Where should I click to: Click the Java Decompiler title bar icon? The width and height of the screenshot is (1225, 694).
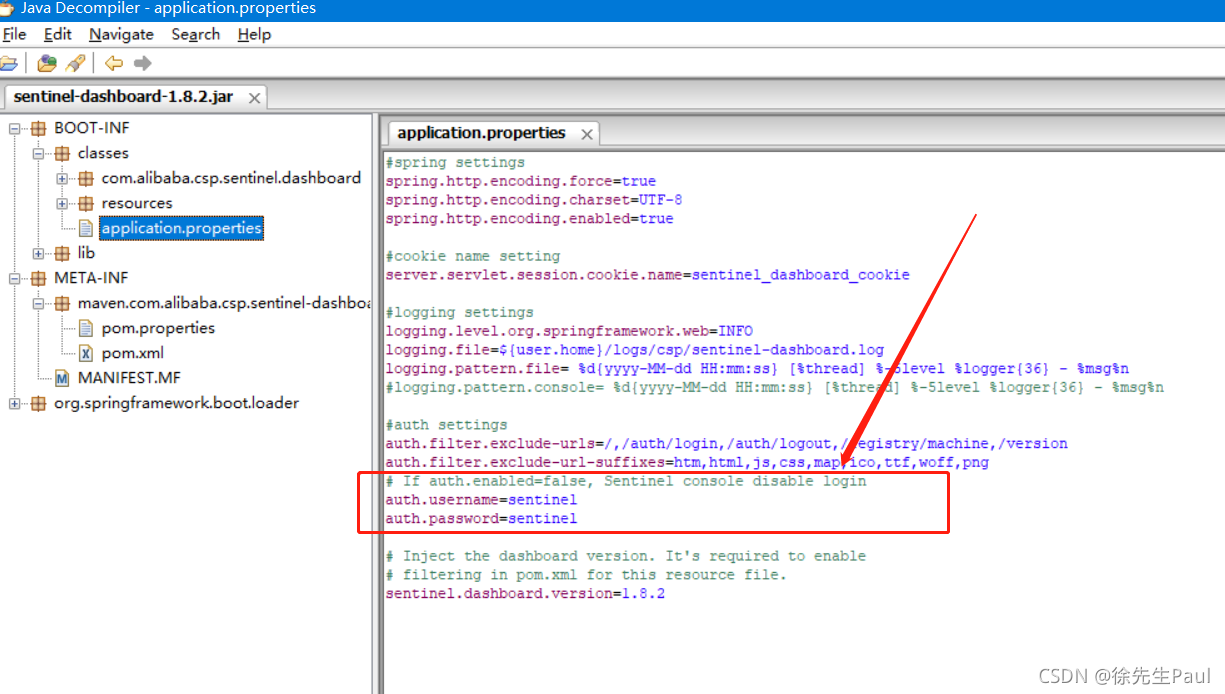[8, 8]
